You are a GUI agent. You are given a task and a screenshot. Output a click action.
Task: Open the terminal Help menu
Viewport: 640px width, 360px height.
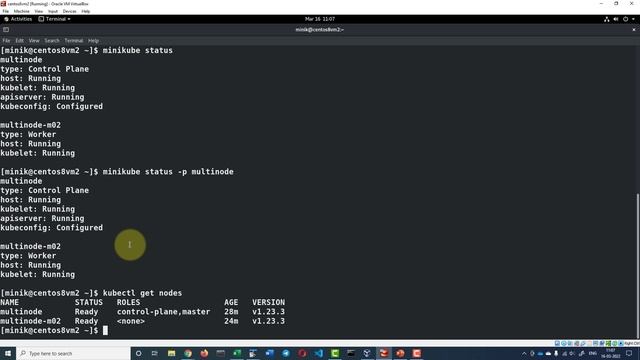(x=93, y=40)
